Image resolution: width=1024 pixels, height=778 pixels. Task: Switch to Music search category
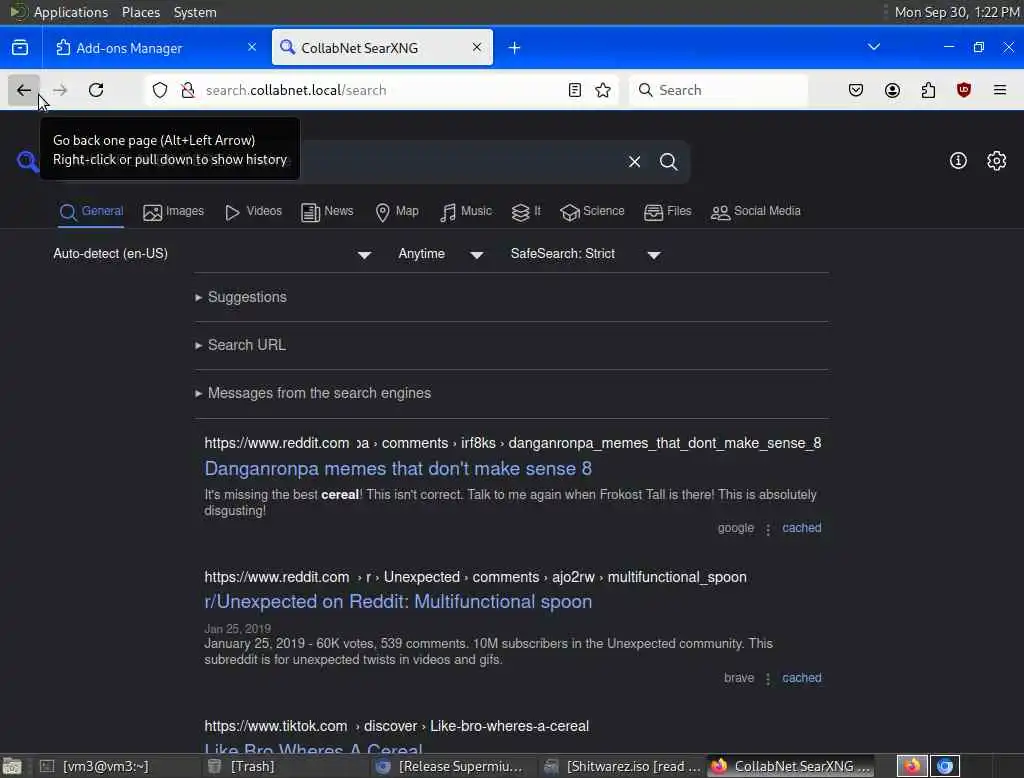466,212
